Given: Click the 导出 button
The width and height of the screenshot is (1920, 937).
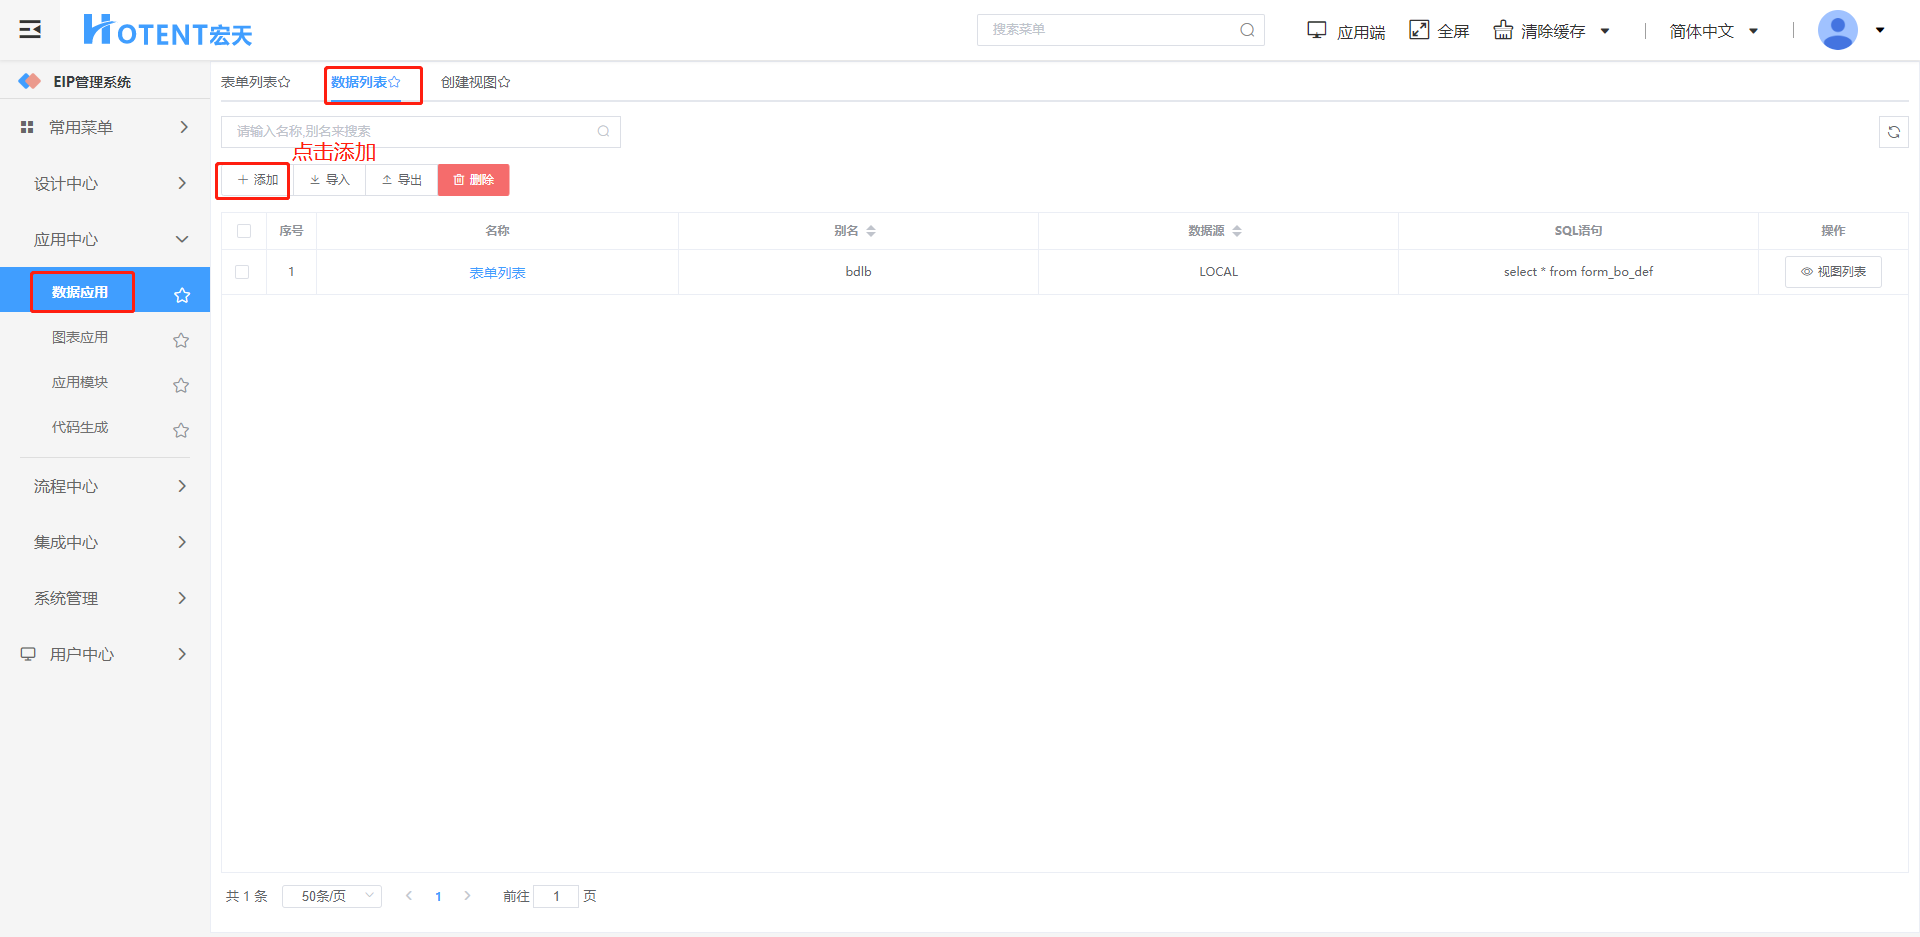Looking at the screenshot, I should click(x=401, y=180).
